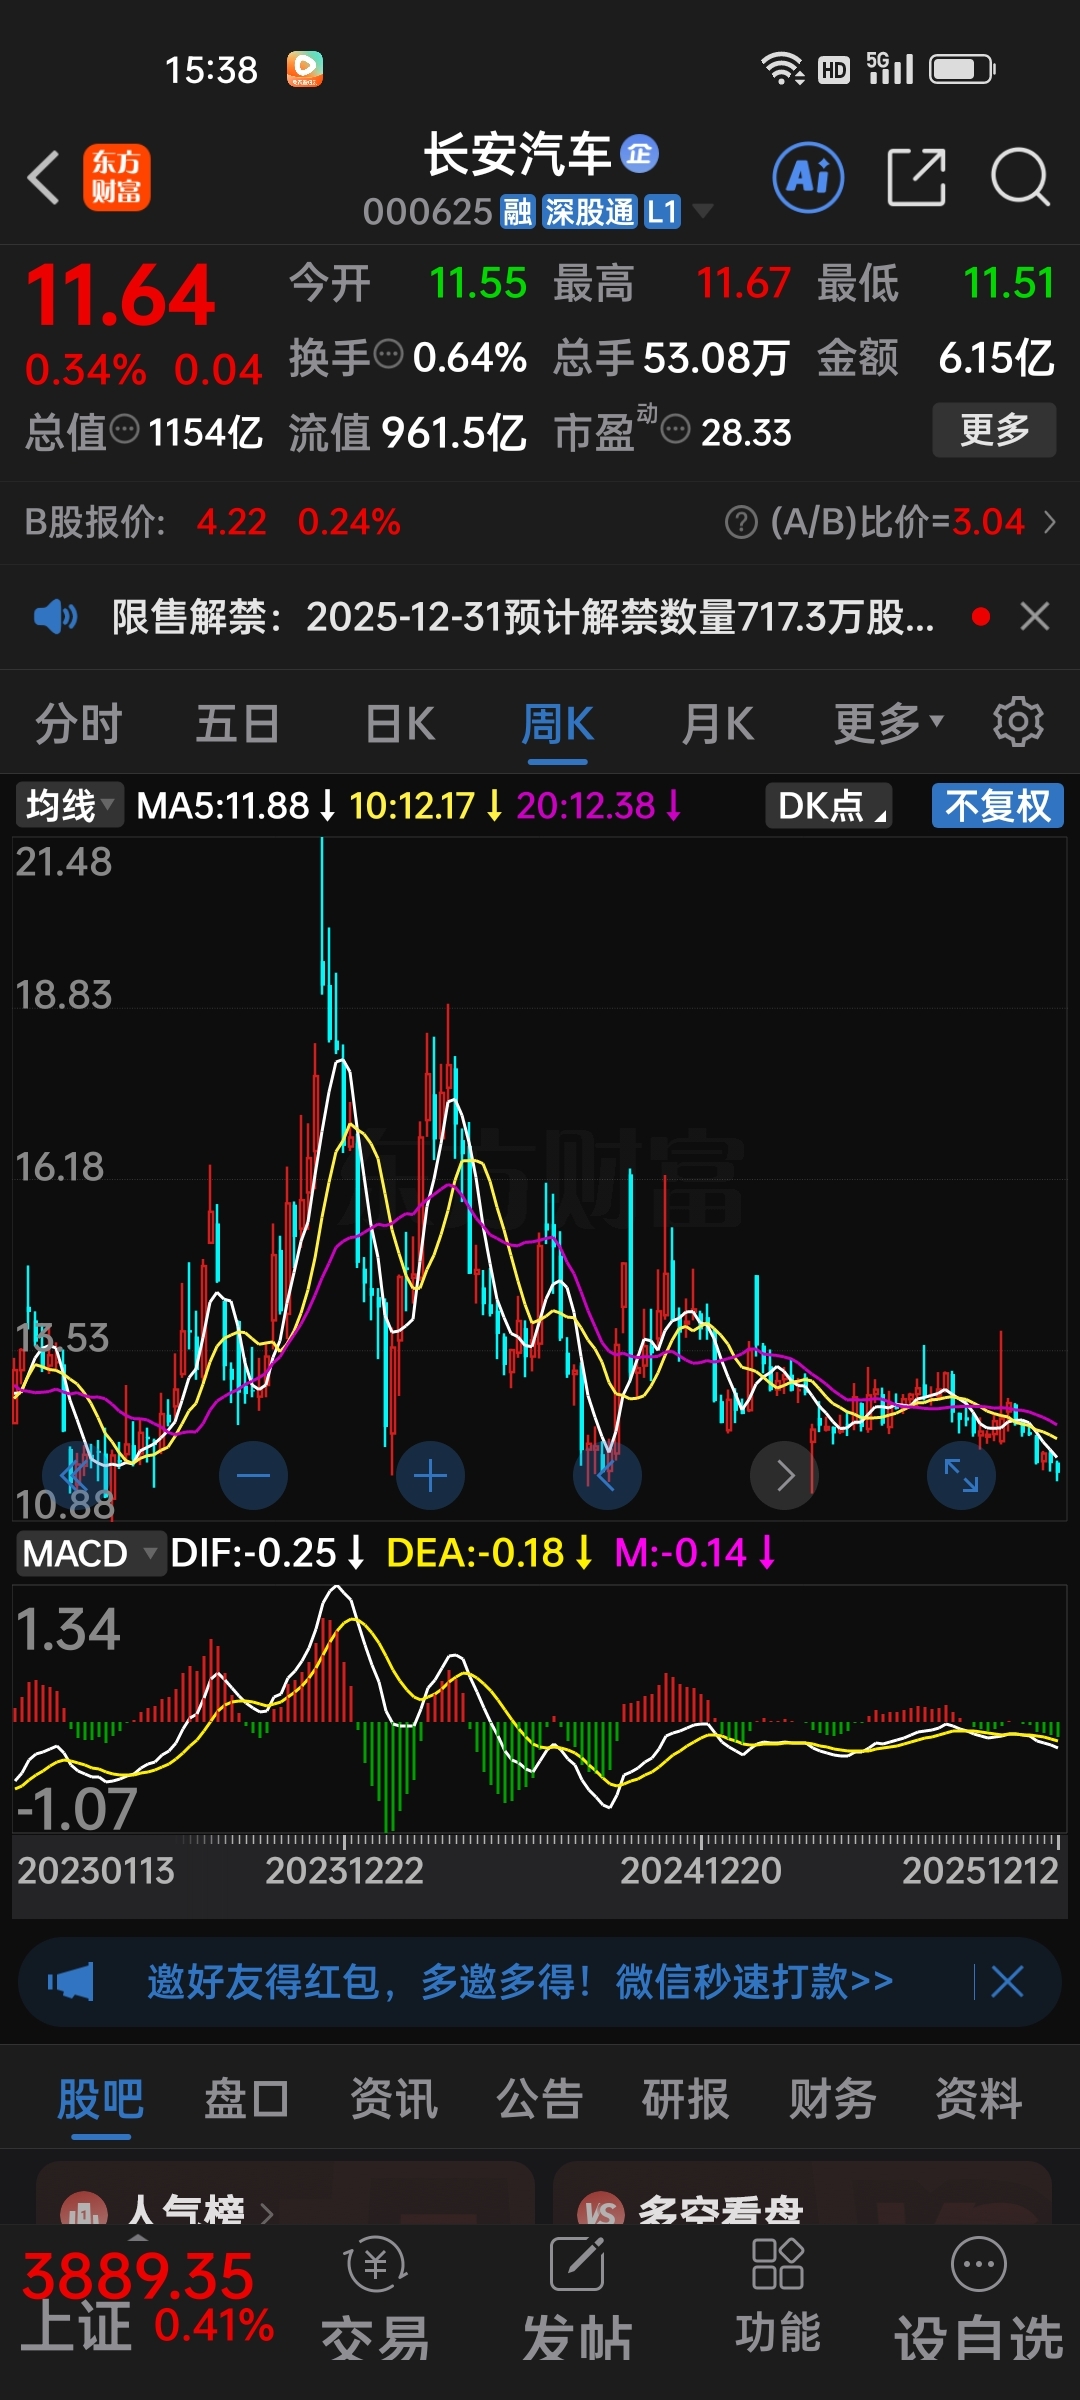
Task: Tap the 上证 index 3889.35 ticker
Action: tap(147, 2302)
